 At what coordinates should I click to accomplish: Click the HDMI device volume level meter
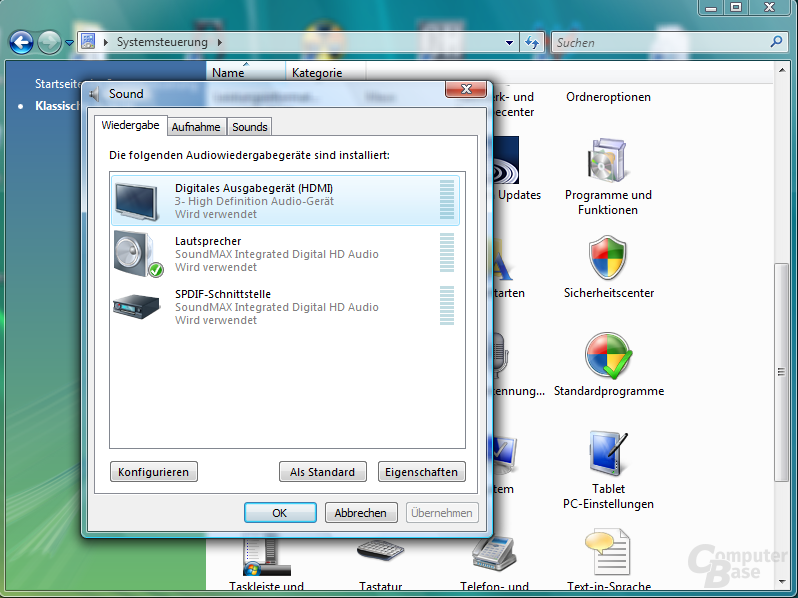[447, 200]
